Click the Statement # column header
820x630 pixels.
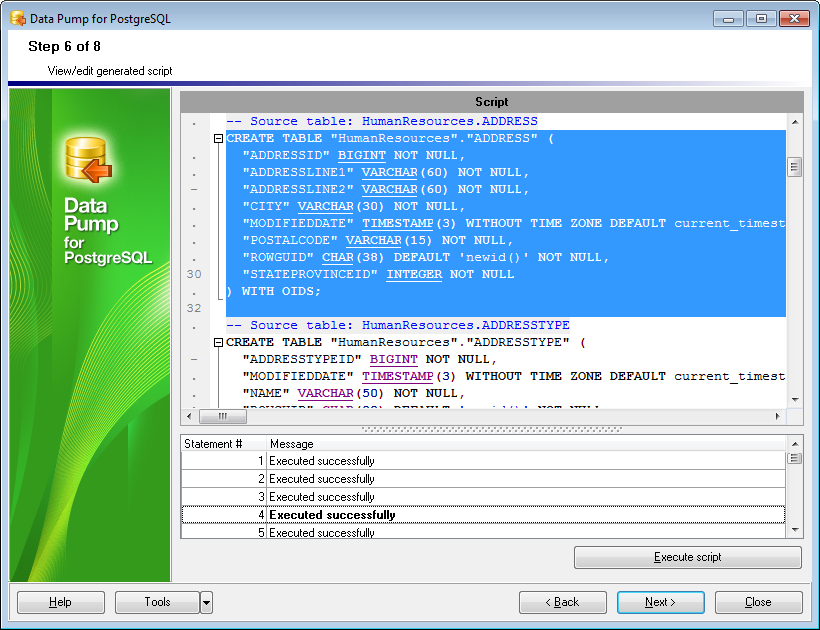(224, 444)
